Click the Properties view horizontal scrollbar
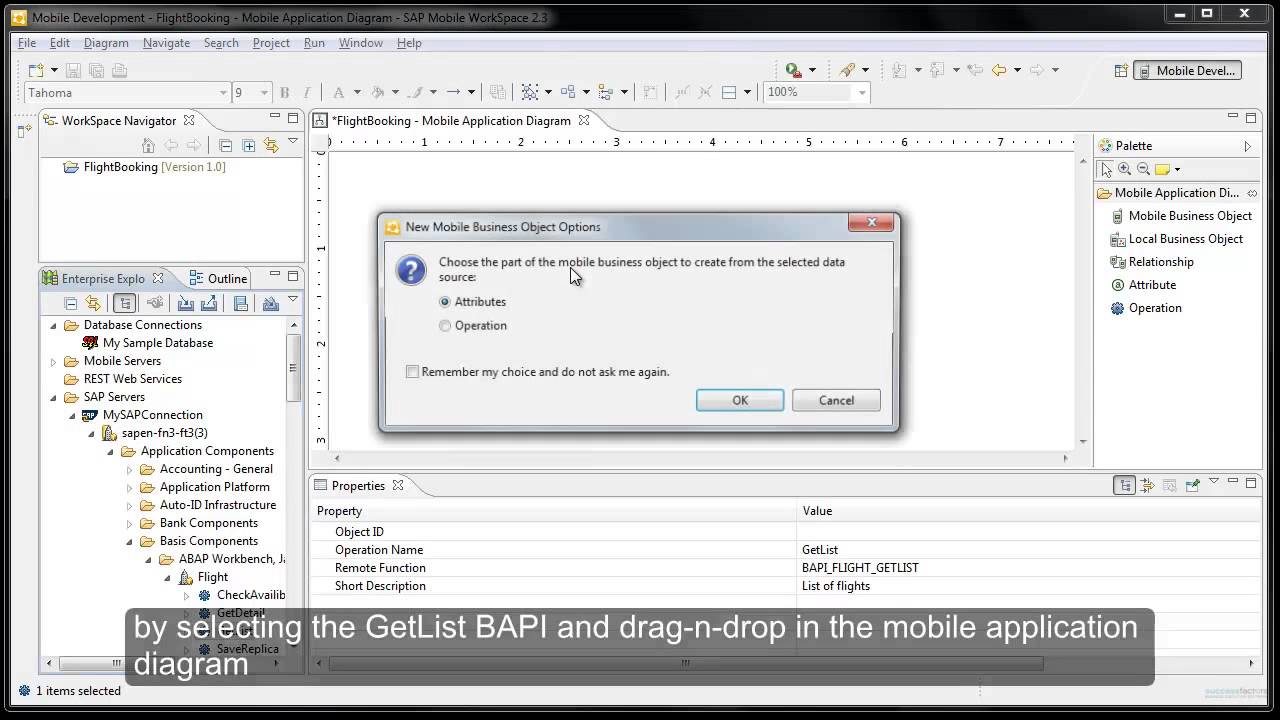The width and height of the screenshot is (1280, 720). point(686,663)
